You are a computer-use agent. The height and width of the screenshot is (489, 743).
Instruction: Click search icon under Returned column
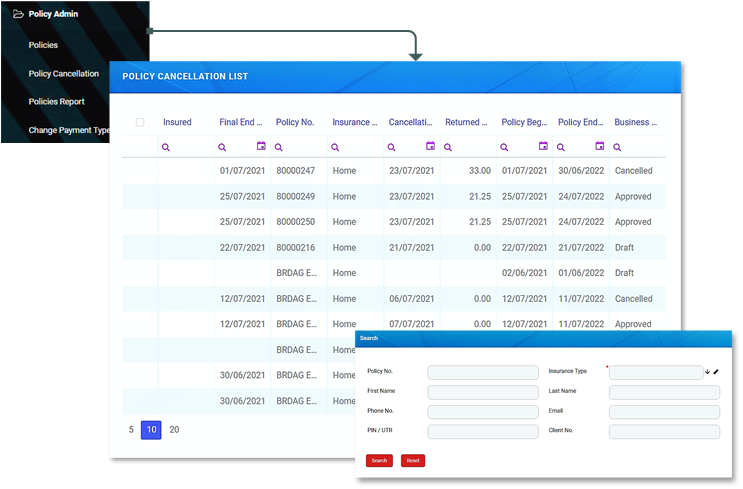[449, 147]
